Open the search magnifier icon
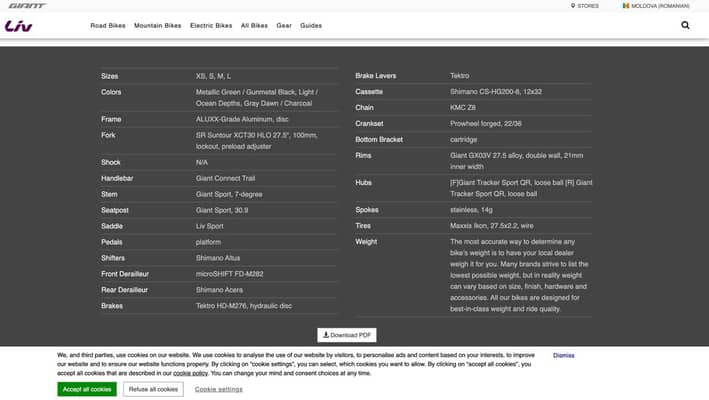 685,25
